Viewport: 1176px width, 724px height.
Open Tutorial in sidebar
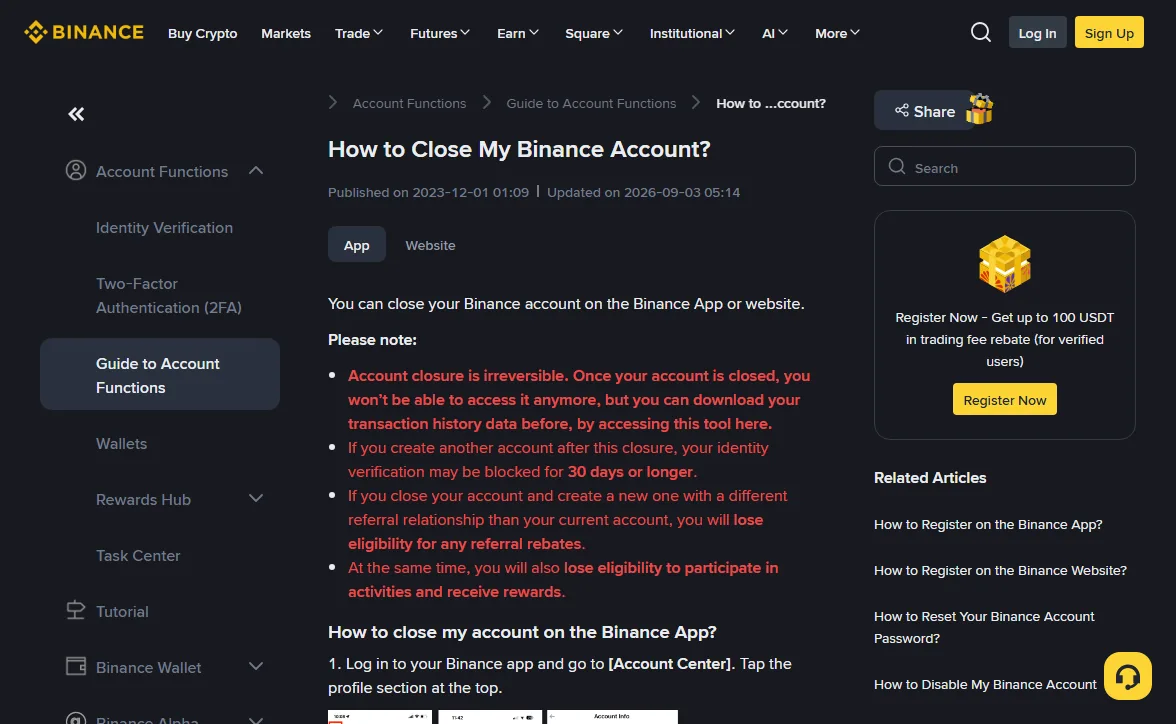122,611
